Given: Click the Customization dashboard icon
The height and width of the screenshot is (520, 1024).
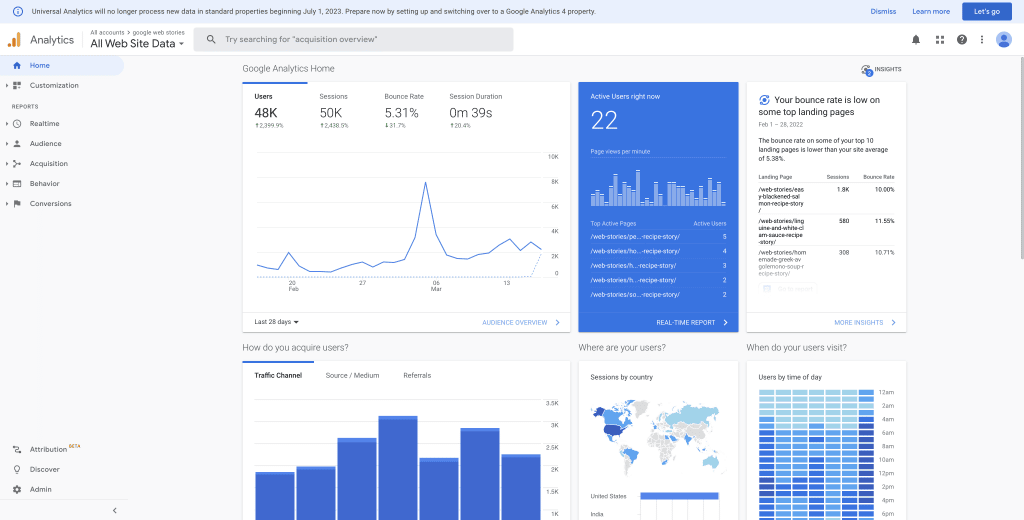Looking at the screenshot, I should (x=17, y=86).
